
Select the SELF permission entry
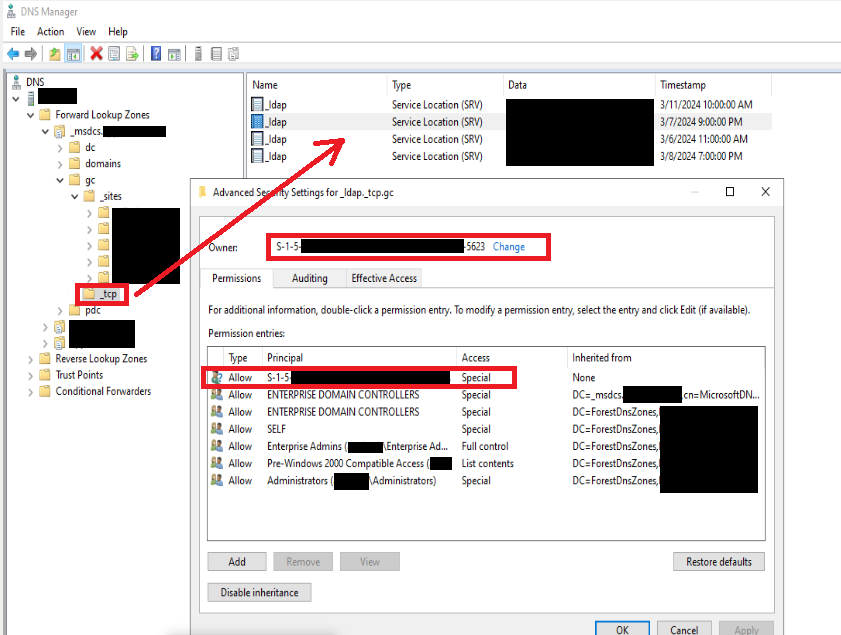[486, 429]
